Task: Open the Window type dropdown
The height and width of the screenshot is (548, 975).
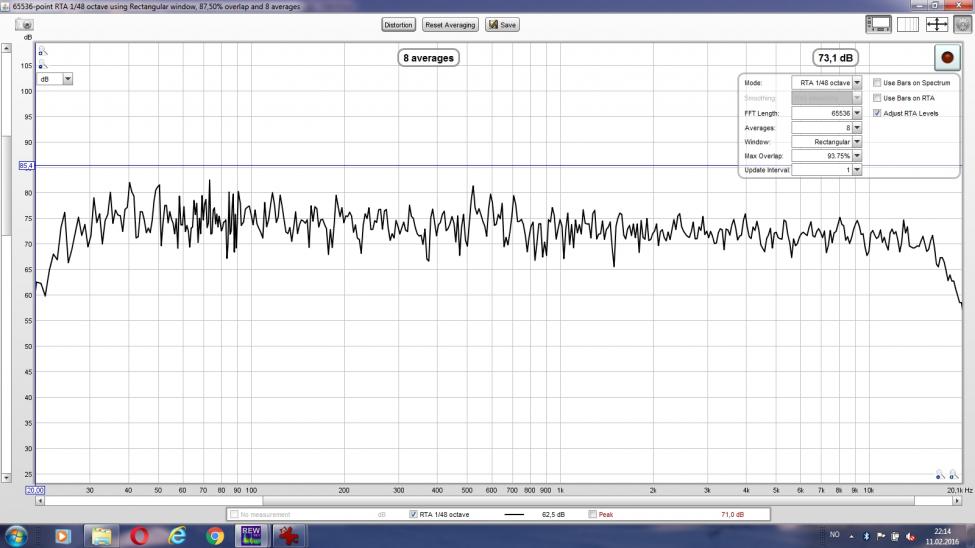Action: [857, 142]
